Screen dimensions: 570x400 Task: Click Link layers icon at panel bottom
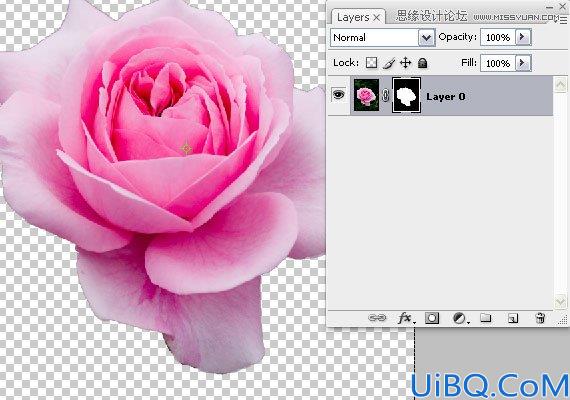(x=377, y=318)
